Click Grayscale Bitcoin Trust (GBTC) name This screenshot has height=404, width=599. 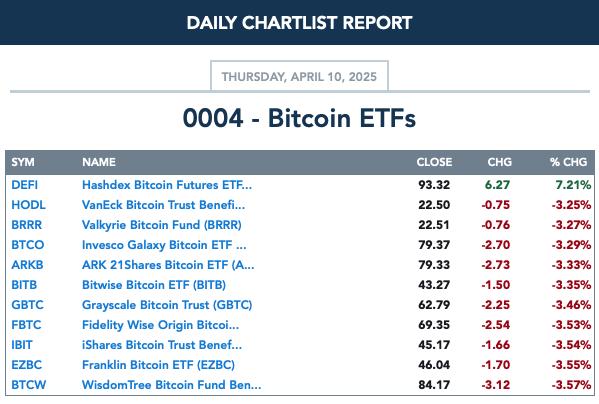coord(167,305)
